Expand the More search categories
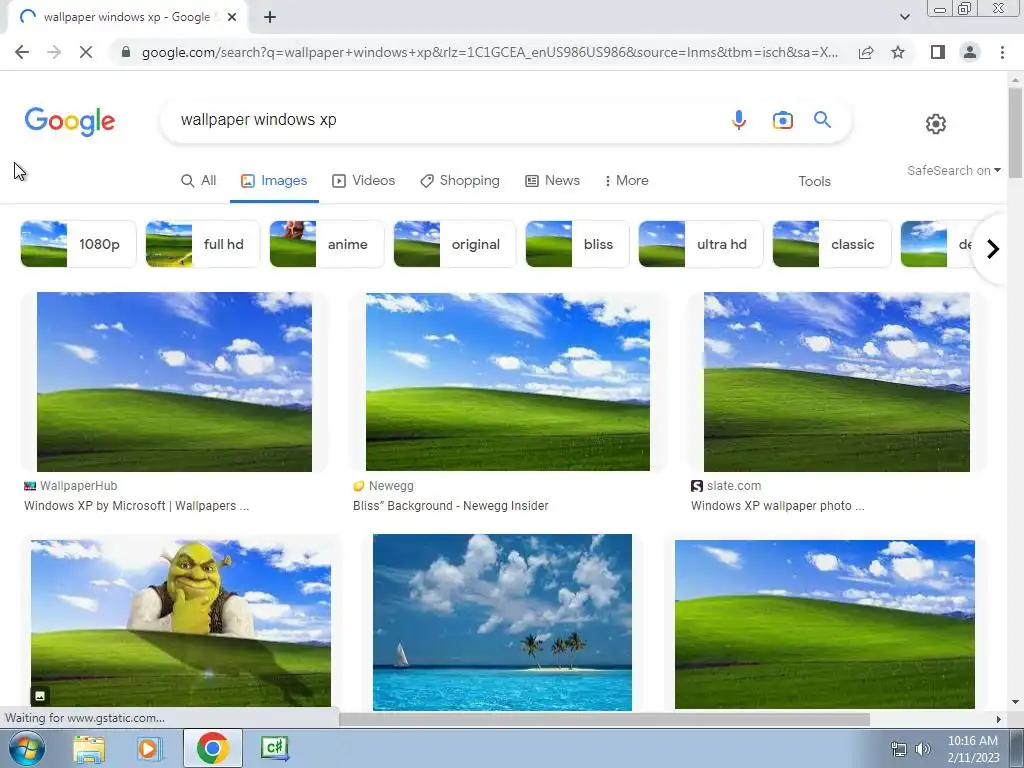Image resolution: width=1024 pixels, height=768 pixels. (x=626, y=181)
